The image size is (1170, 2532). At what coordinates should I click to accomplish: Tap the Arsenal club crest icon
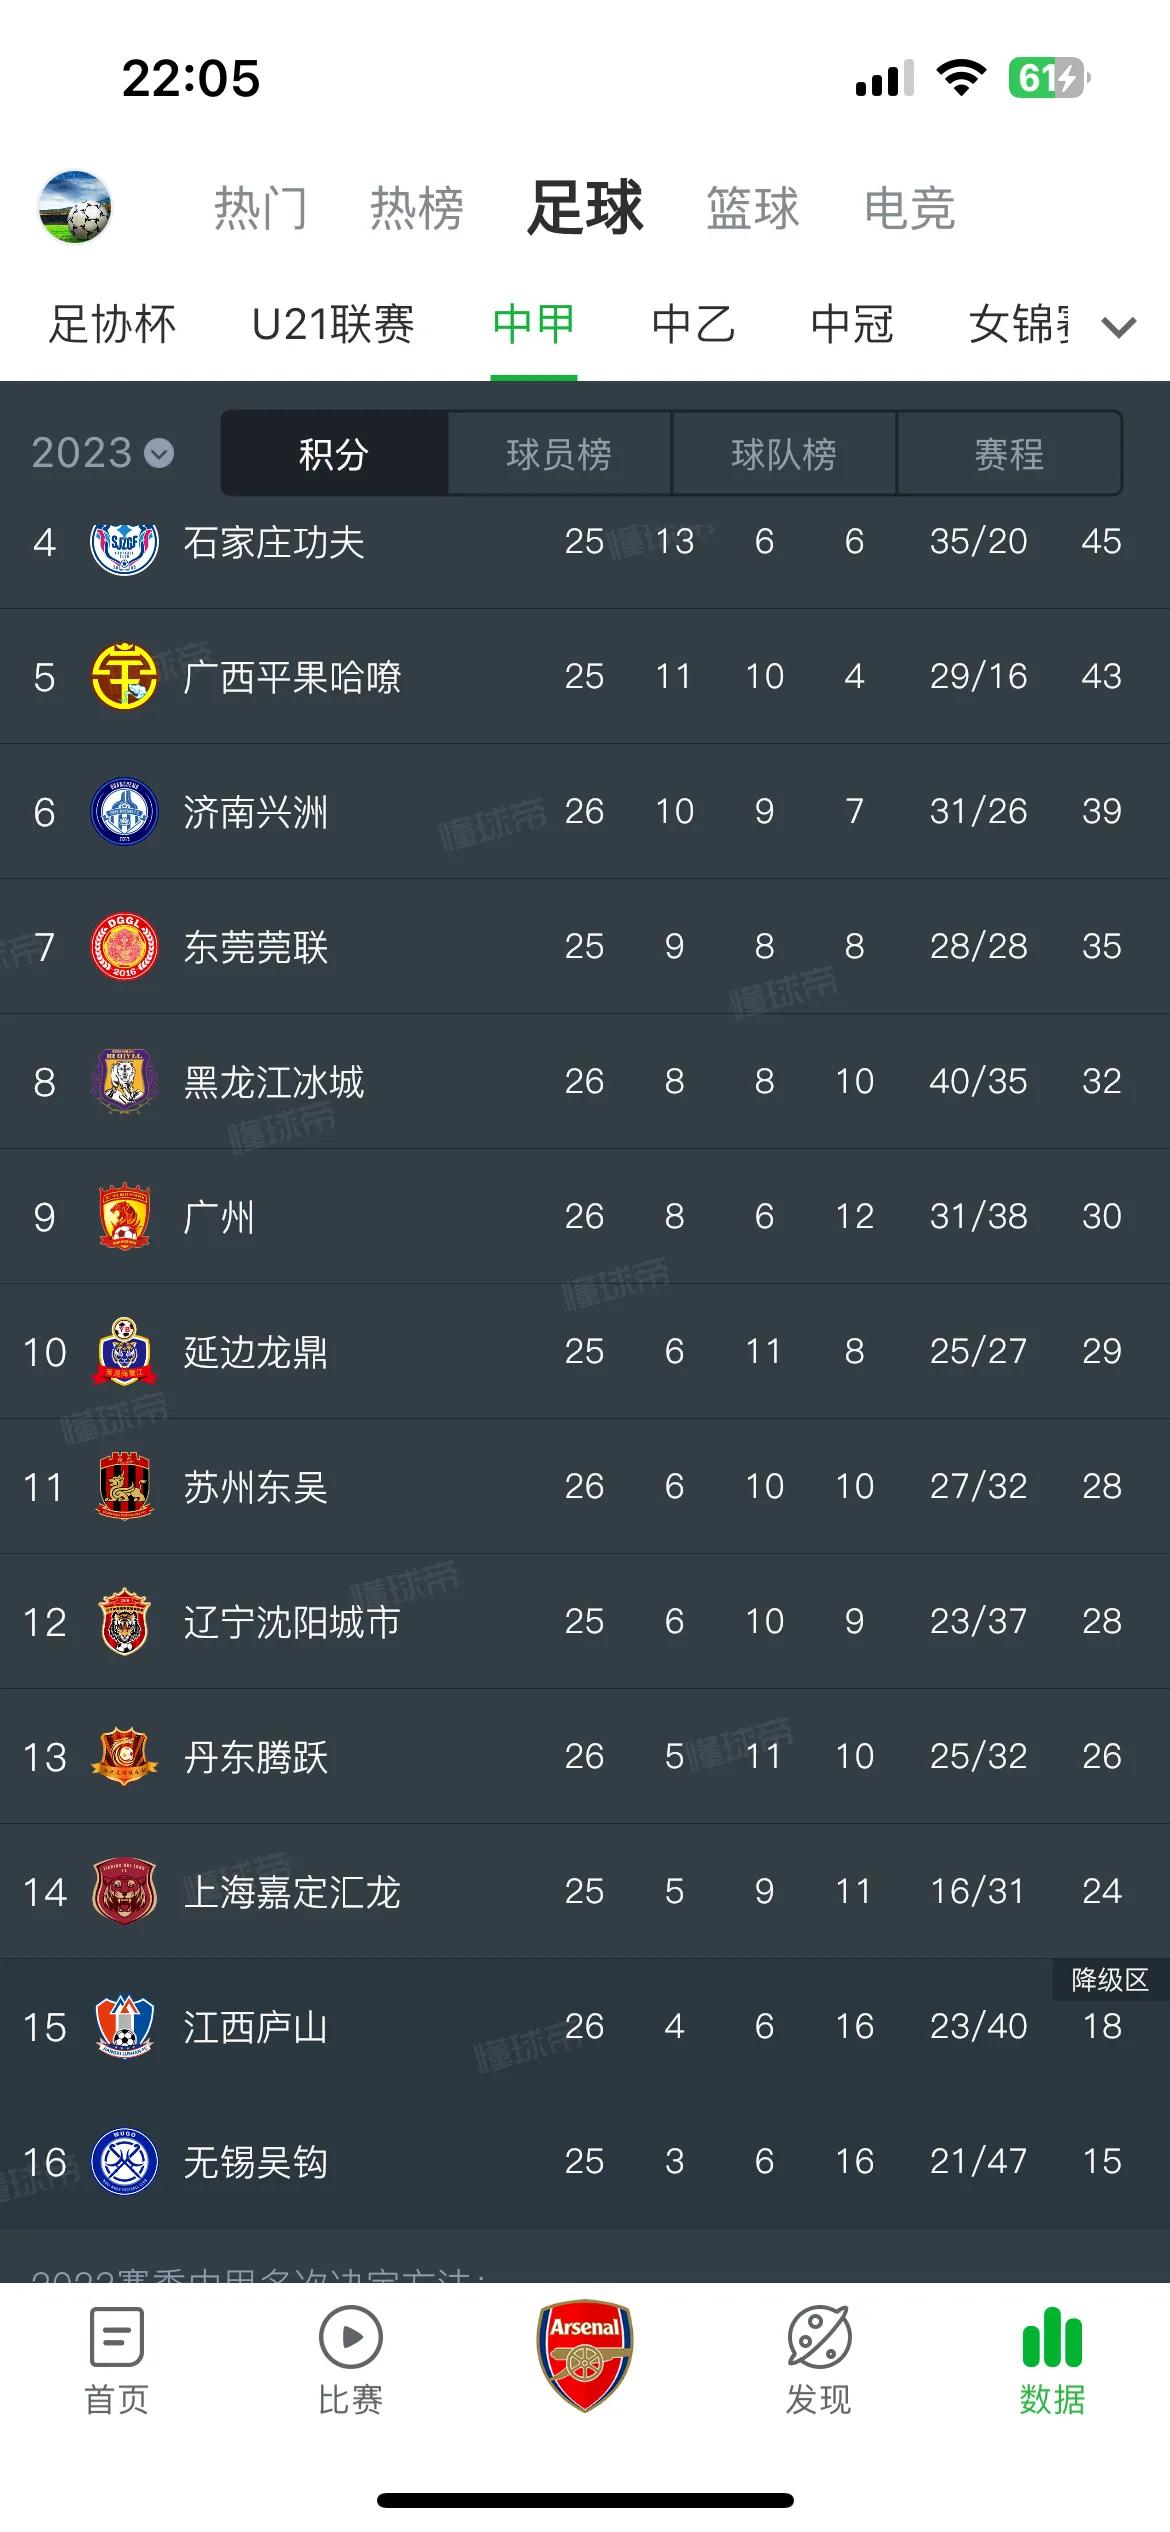pyautogui.click(x=585, y=2354)
